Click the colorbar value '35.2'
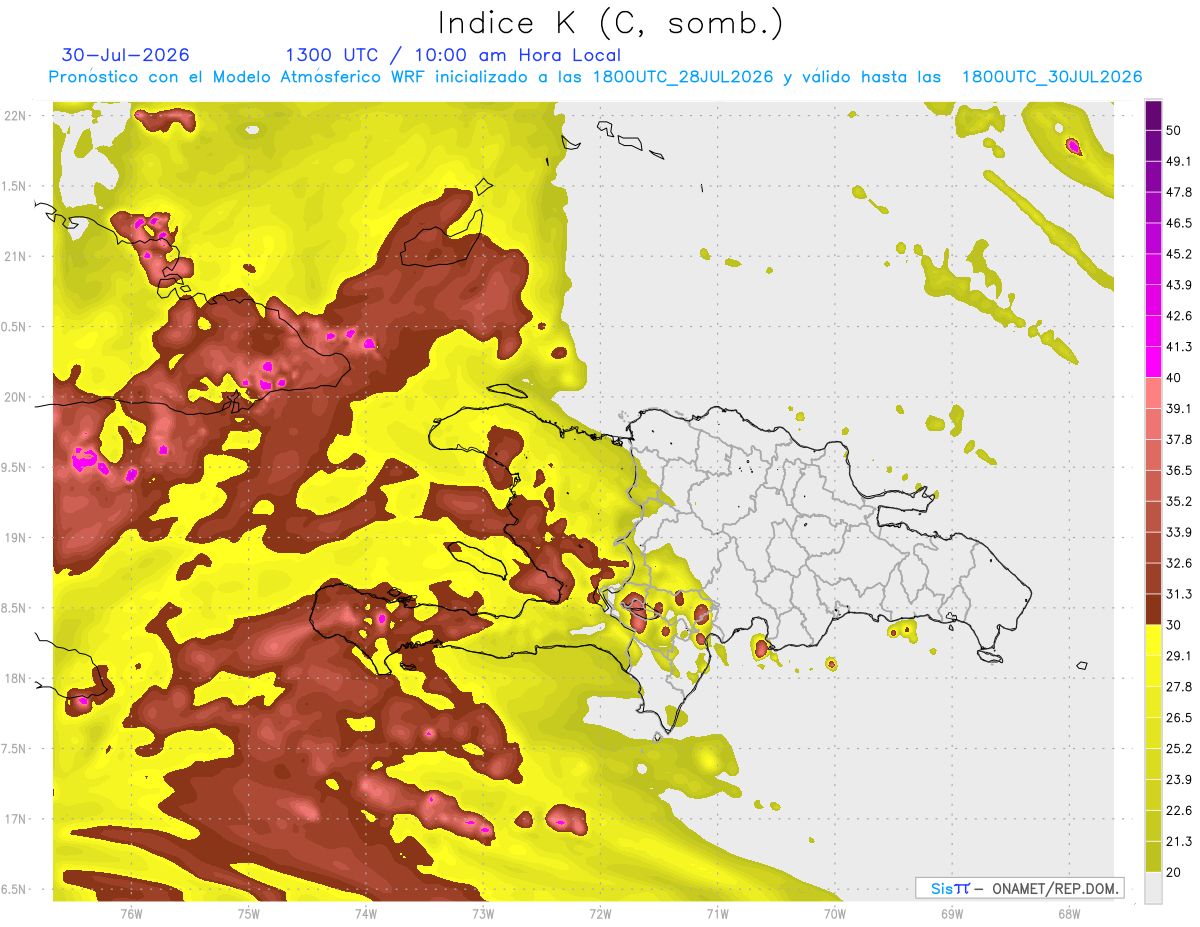The width and height of the screenshot is (1200, 927). pyautogui.click(x=1178, y=501)
